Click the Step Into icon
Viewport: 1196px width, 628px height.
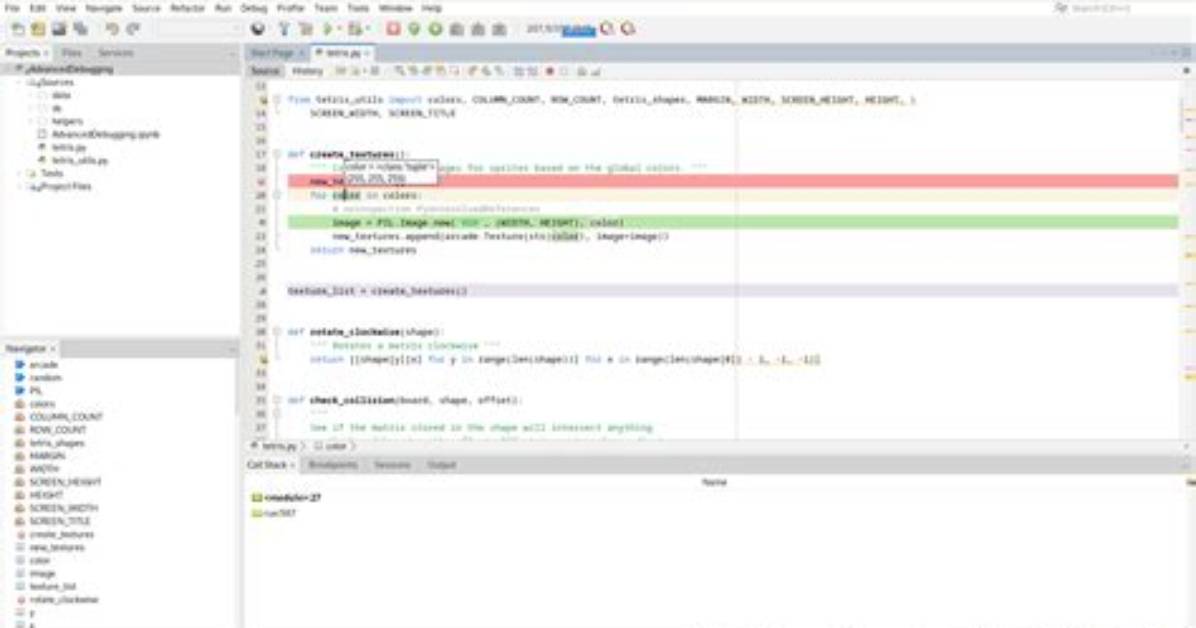pyautogui.click(x=477, y=29)
